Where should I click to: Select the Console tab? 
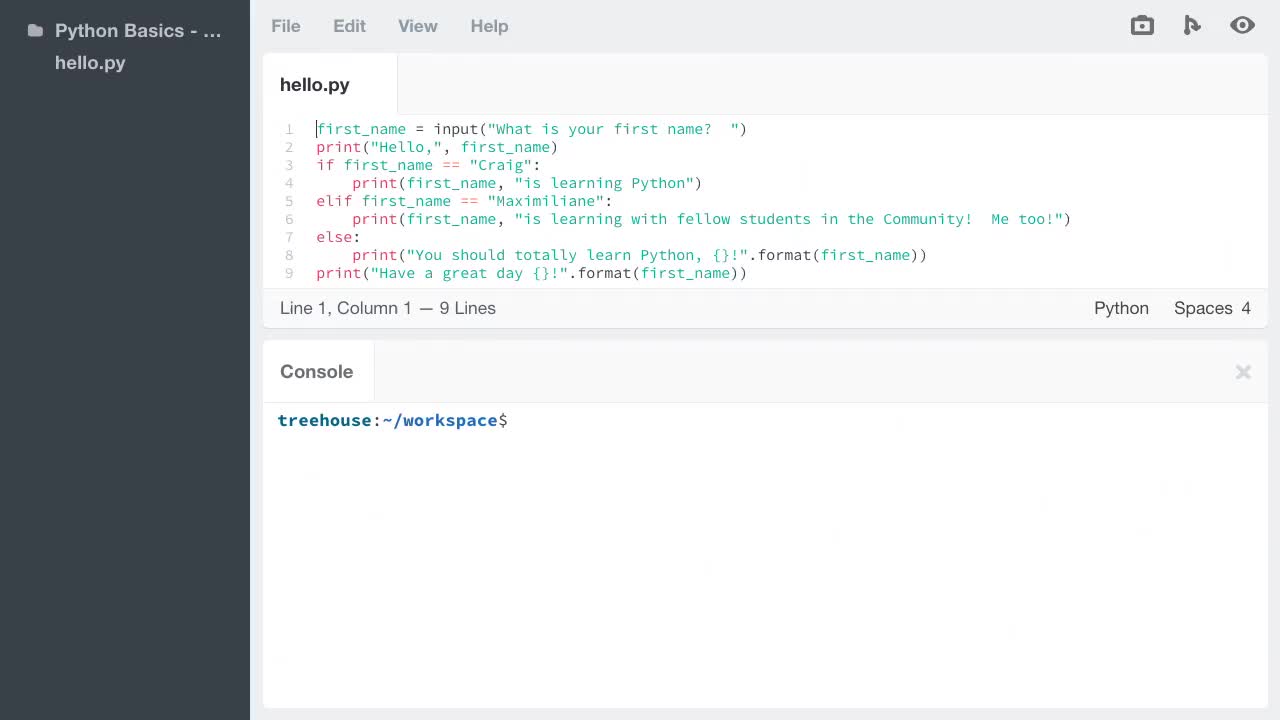coord(316,371)
